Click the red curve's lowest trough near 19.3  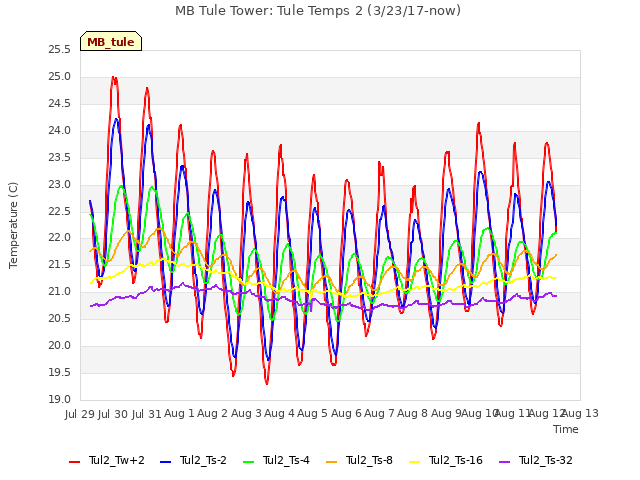pyautogui.click(x=267, y=384)
